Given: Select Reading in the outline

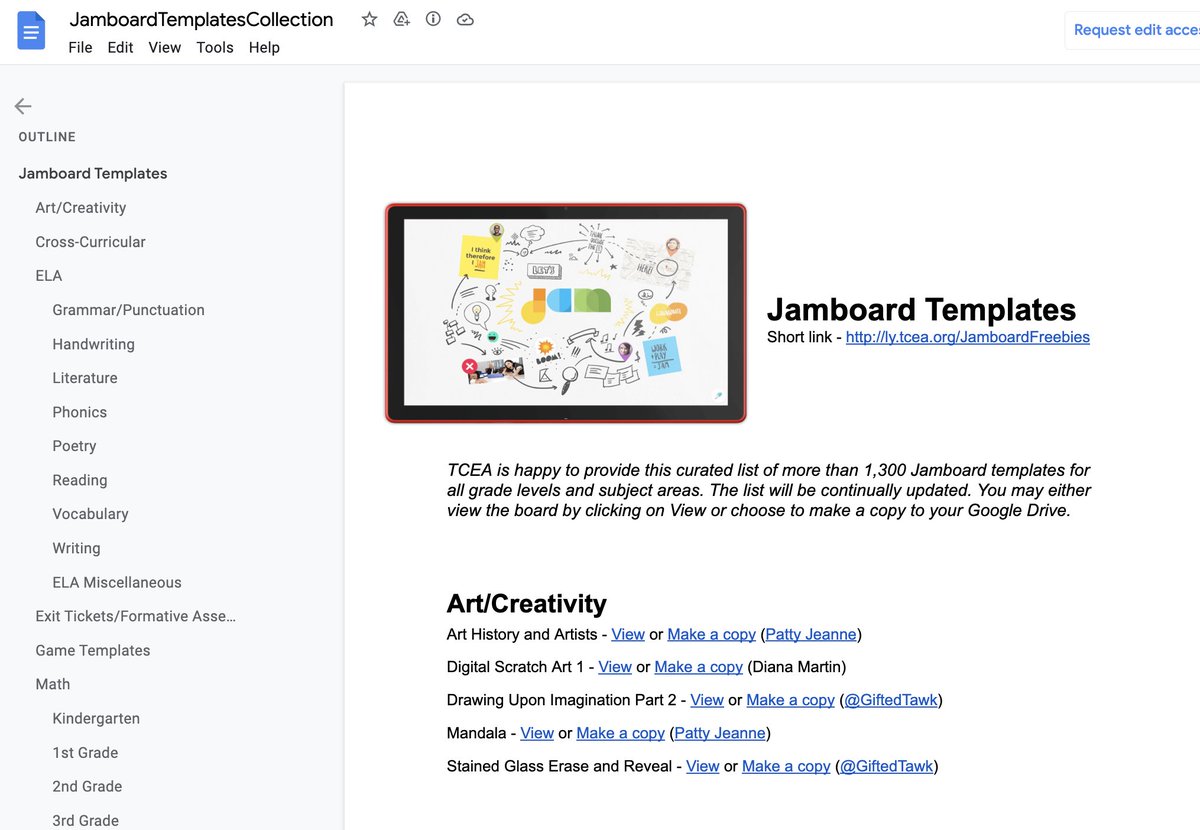Looking at the screenshot, I should point(79,479).
